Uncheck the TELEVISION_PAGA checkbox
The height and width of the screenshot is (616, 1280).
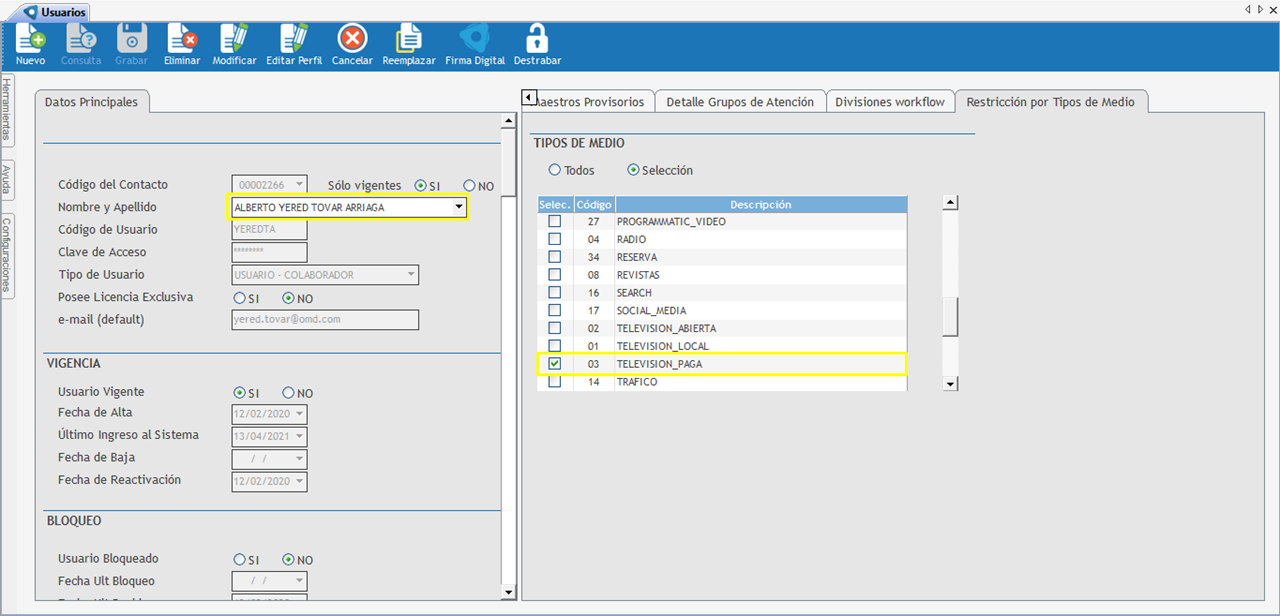(554, 364)
